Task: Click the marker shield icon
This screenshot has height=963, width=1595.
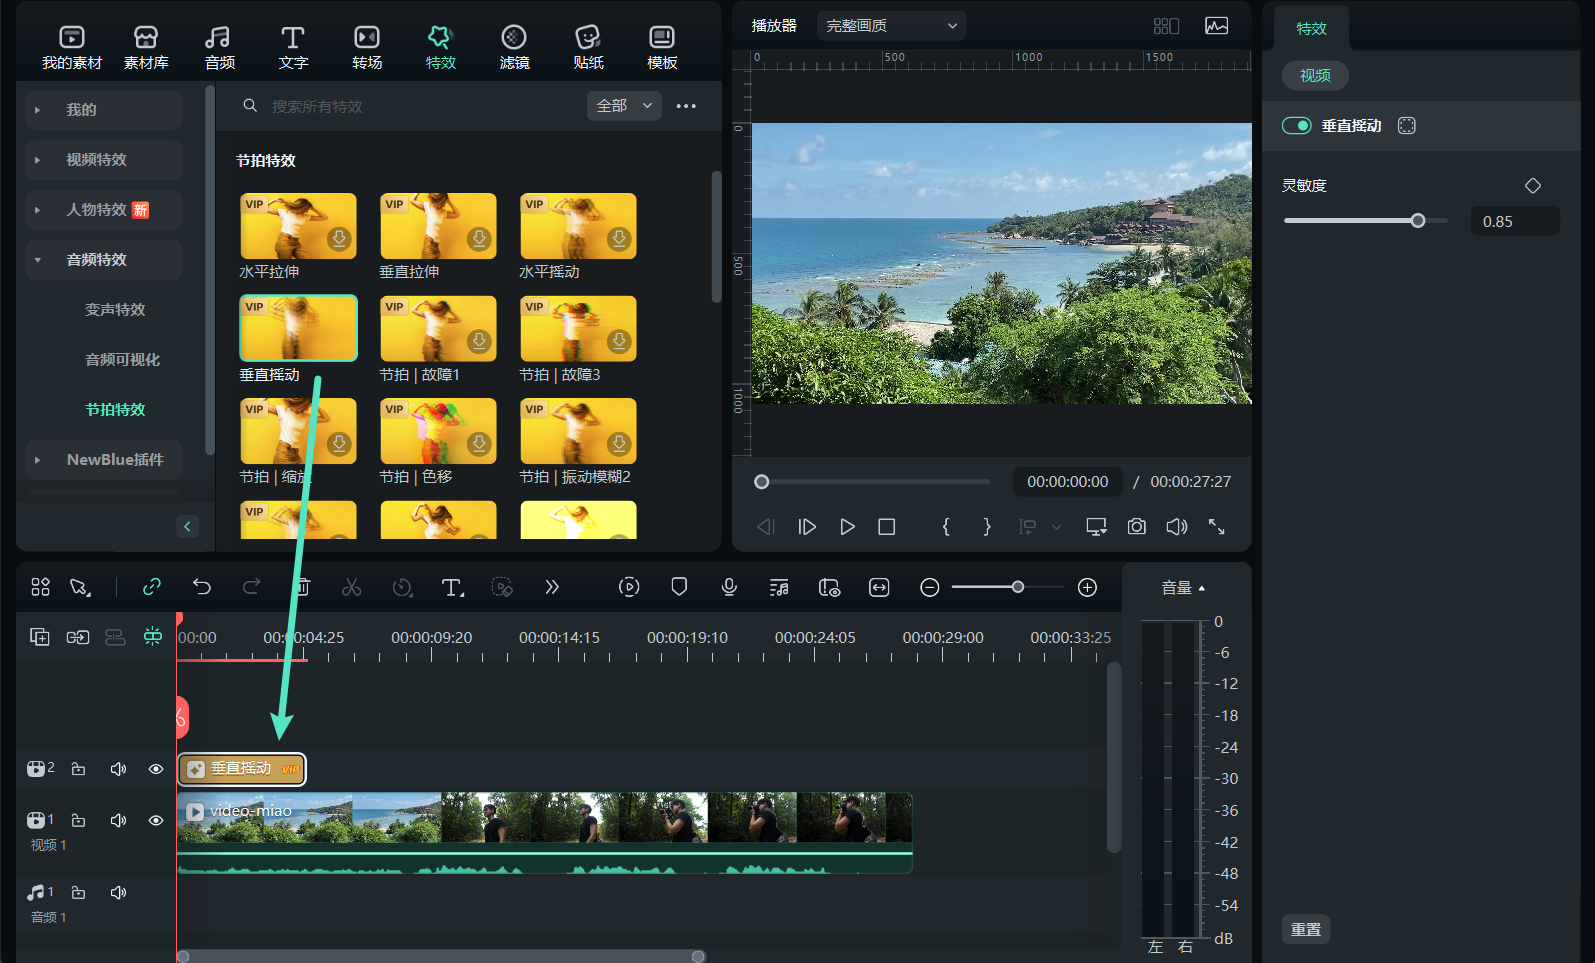Action: [679, 587]
